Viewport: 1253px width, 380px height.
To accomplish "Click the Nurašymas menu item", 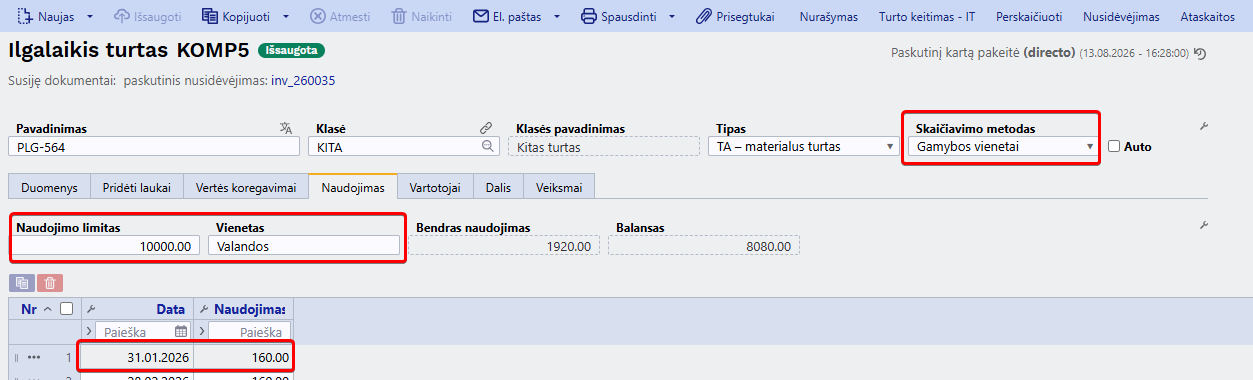I will (828, 17).
